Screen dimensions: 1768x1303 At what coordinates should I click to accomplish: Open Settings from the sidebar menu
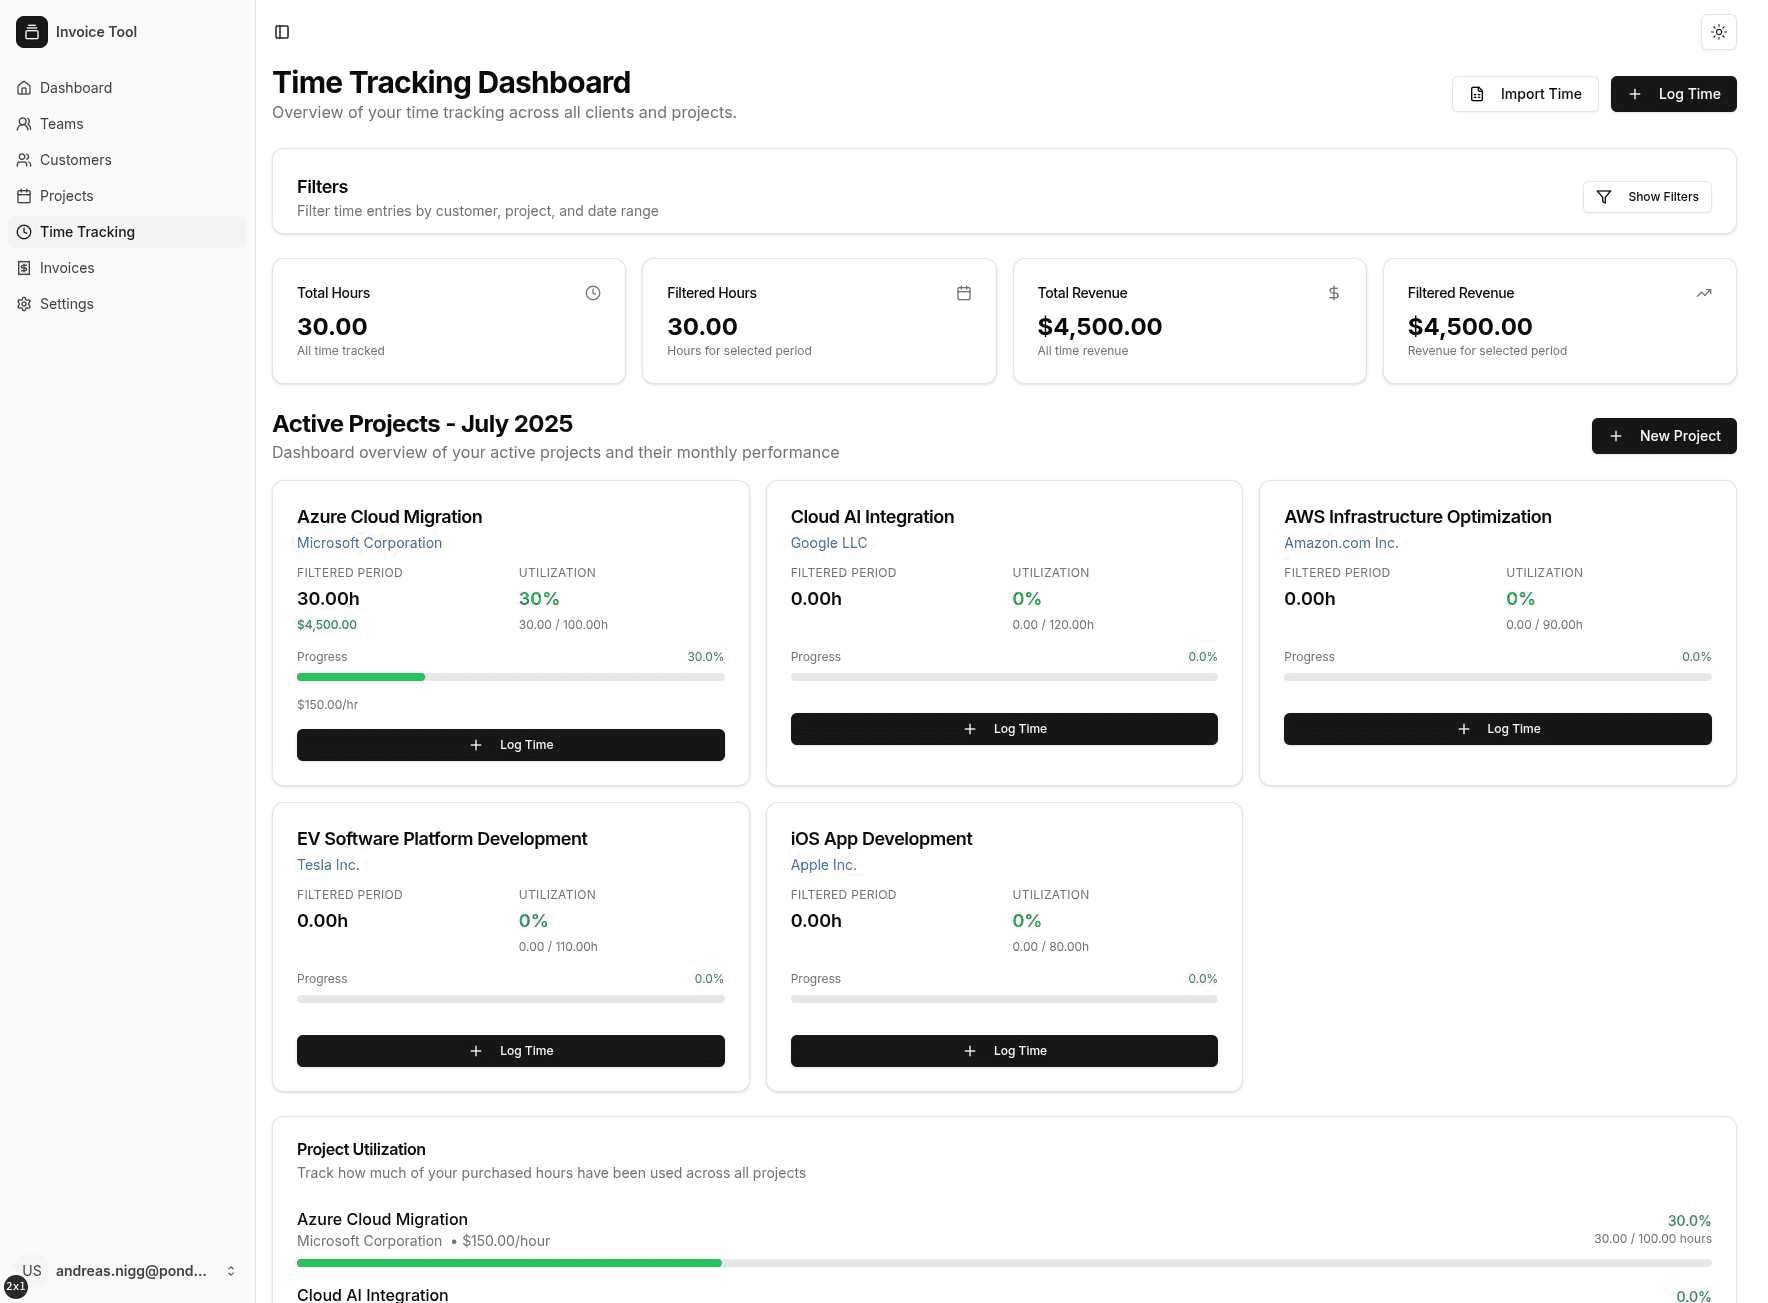[x=66, y=303]
